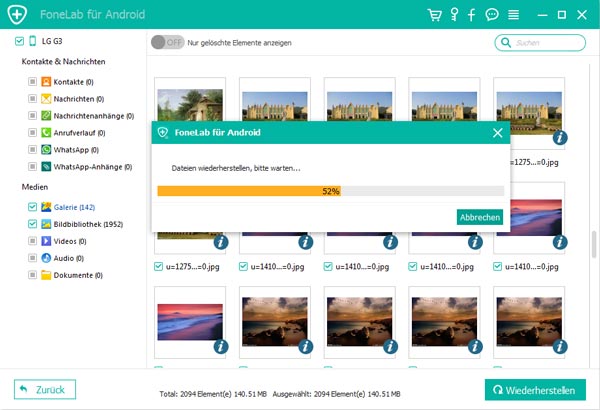Toggle 'Nur gelöschte Elemente anzeigen' switch
Viewport: 600px width, 410px height.
pyautogui.click(x=168, y=42)
